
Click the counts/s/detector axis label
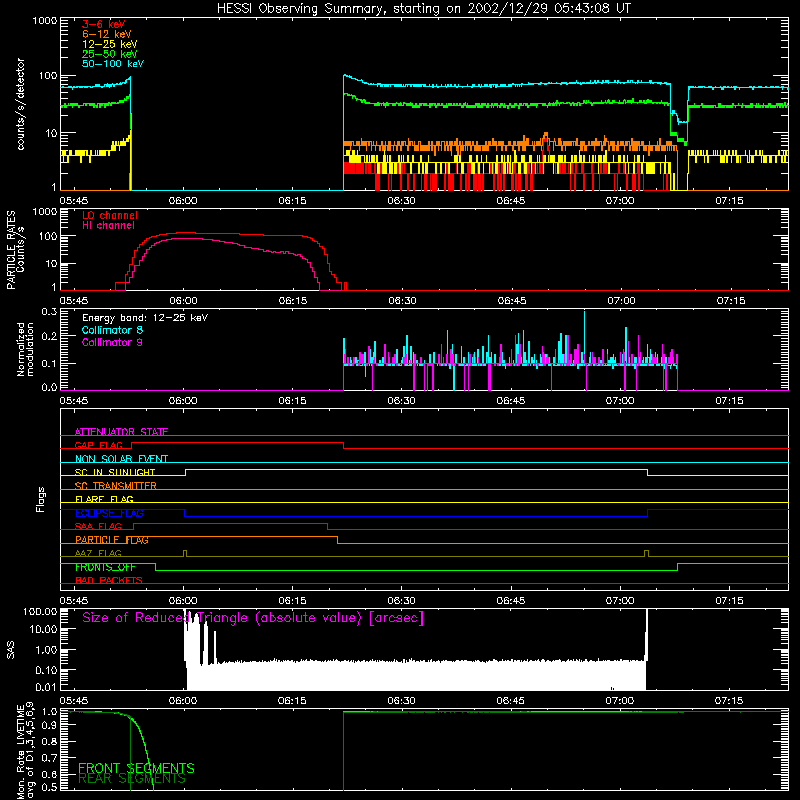(x=21, y=104)
